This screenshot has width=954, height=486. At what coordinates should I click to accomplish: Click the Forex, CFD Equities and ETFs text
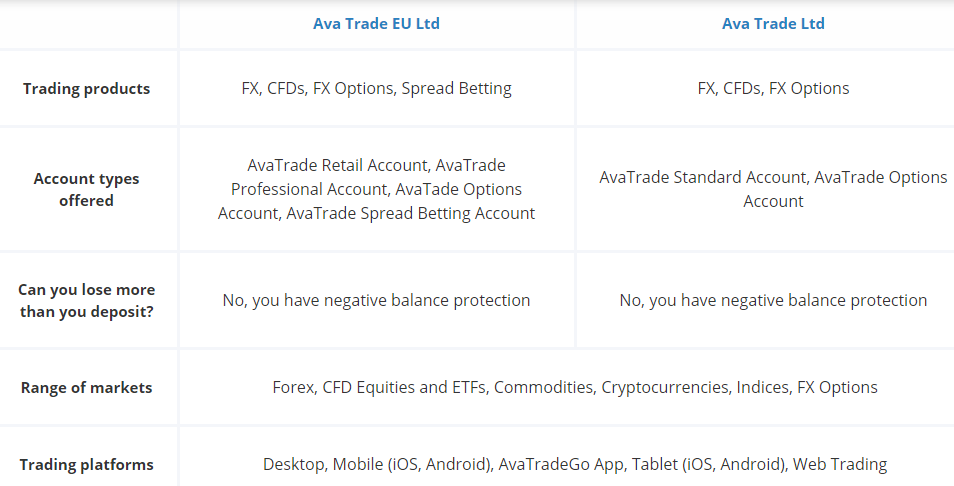pos(378,387)
